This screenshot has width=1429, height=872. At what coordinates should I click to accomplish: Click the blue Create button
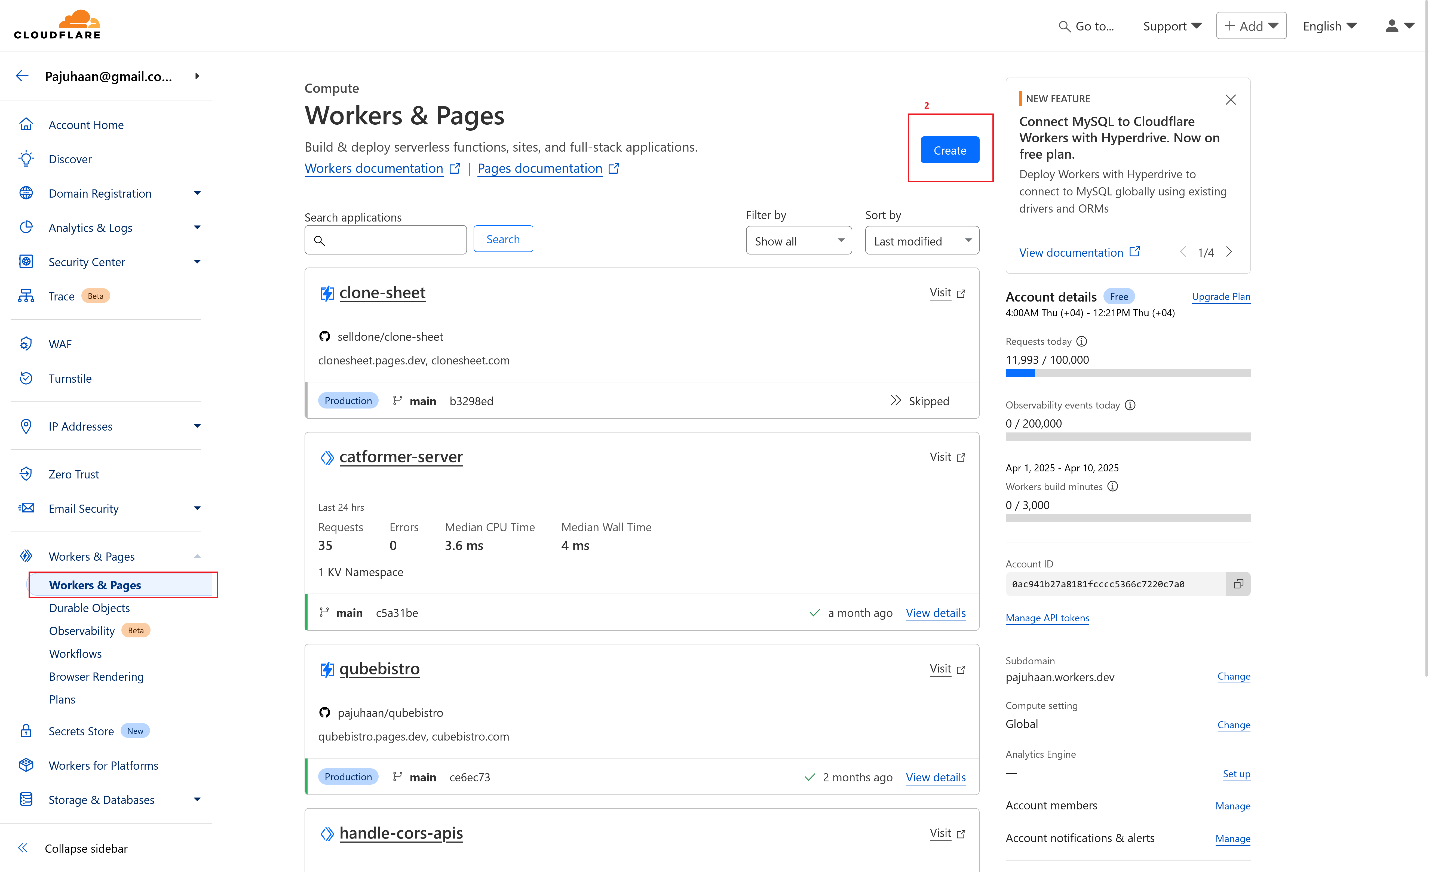coord(950,150)
